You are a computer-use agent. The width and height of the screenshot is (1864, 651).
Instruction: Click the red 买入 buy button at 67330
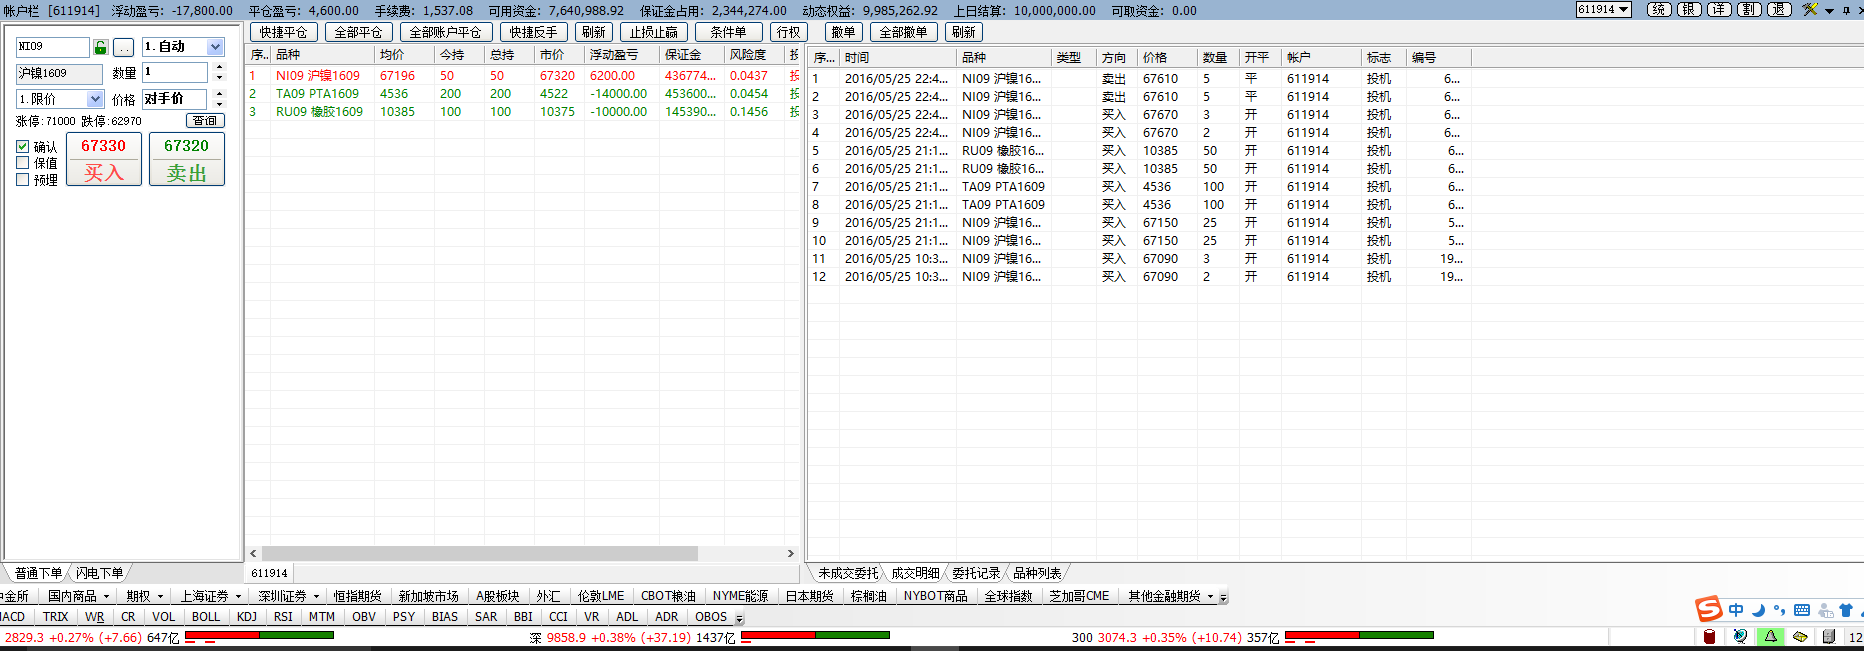point(104,160)
